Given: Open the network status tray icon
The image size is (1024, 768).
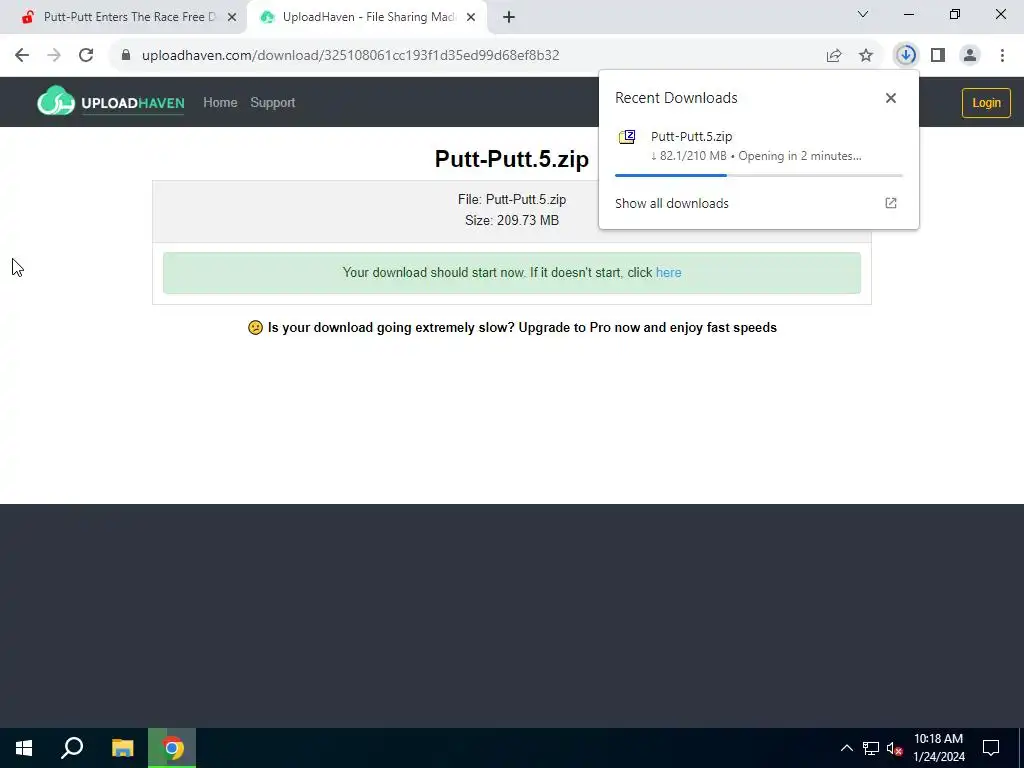Looking at the screenshot, I should pyautogui.click(x=871, y=748).
